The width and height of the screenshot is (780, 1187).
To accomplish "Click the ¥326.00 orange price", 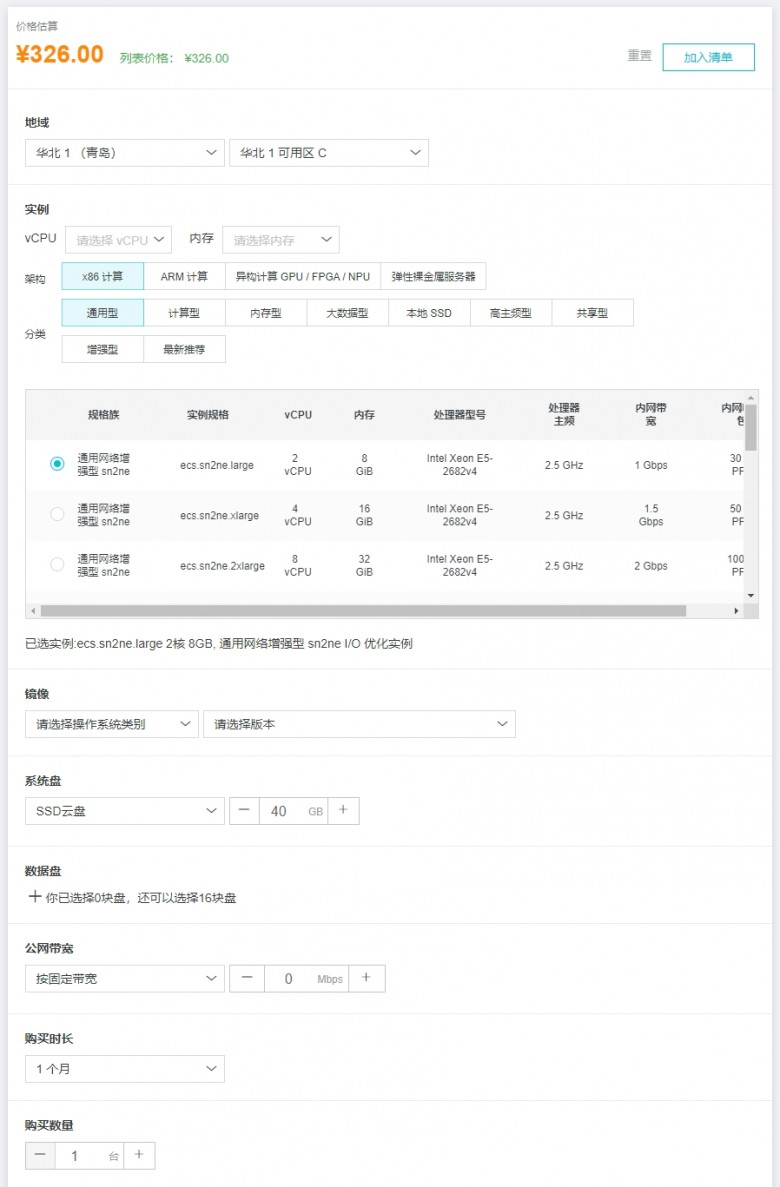I will [60, 55].
